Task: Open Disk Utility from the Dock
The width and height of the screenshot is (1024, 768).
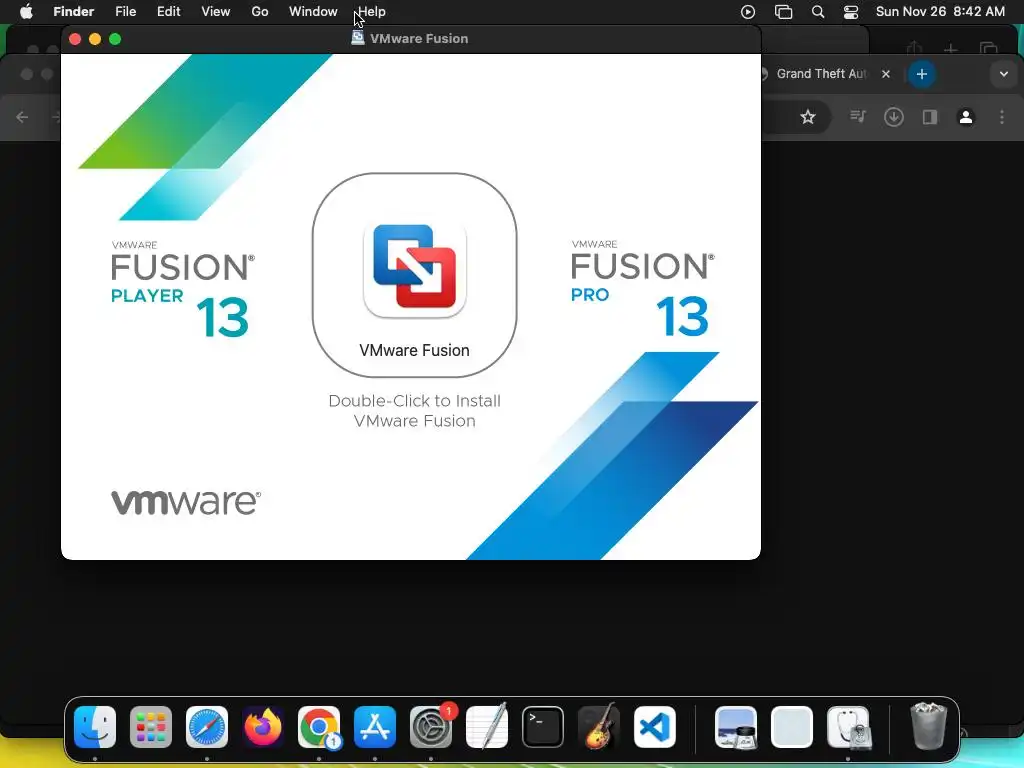Action: [848, 727]
